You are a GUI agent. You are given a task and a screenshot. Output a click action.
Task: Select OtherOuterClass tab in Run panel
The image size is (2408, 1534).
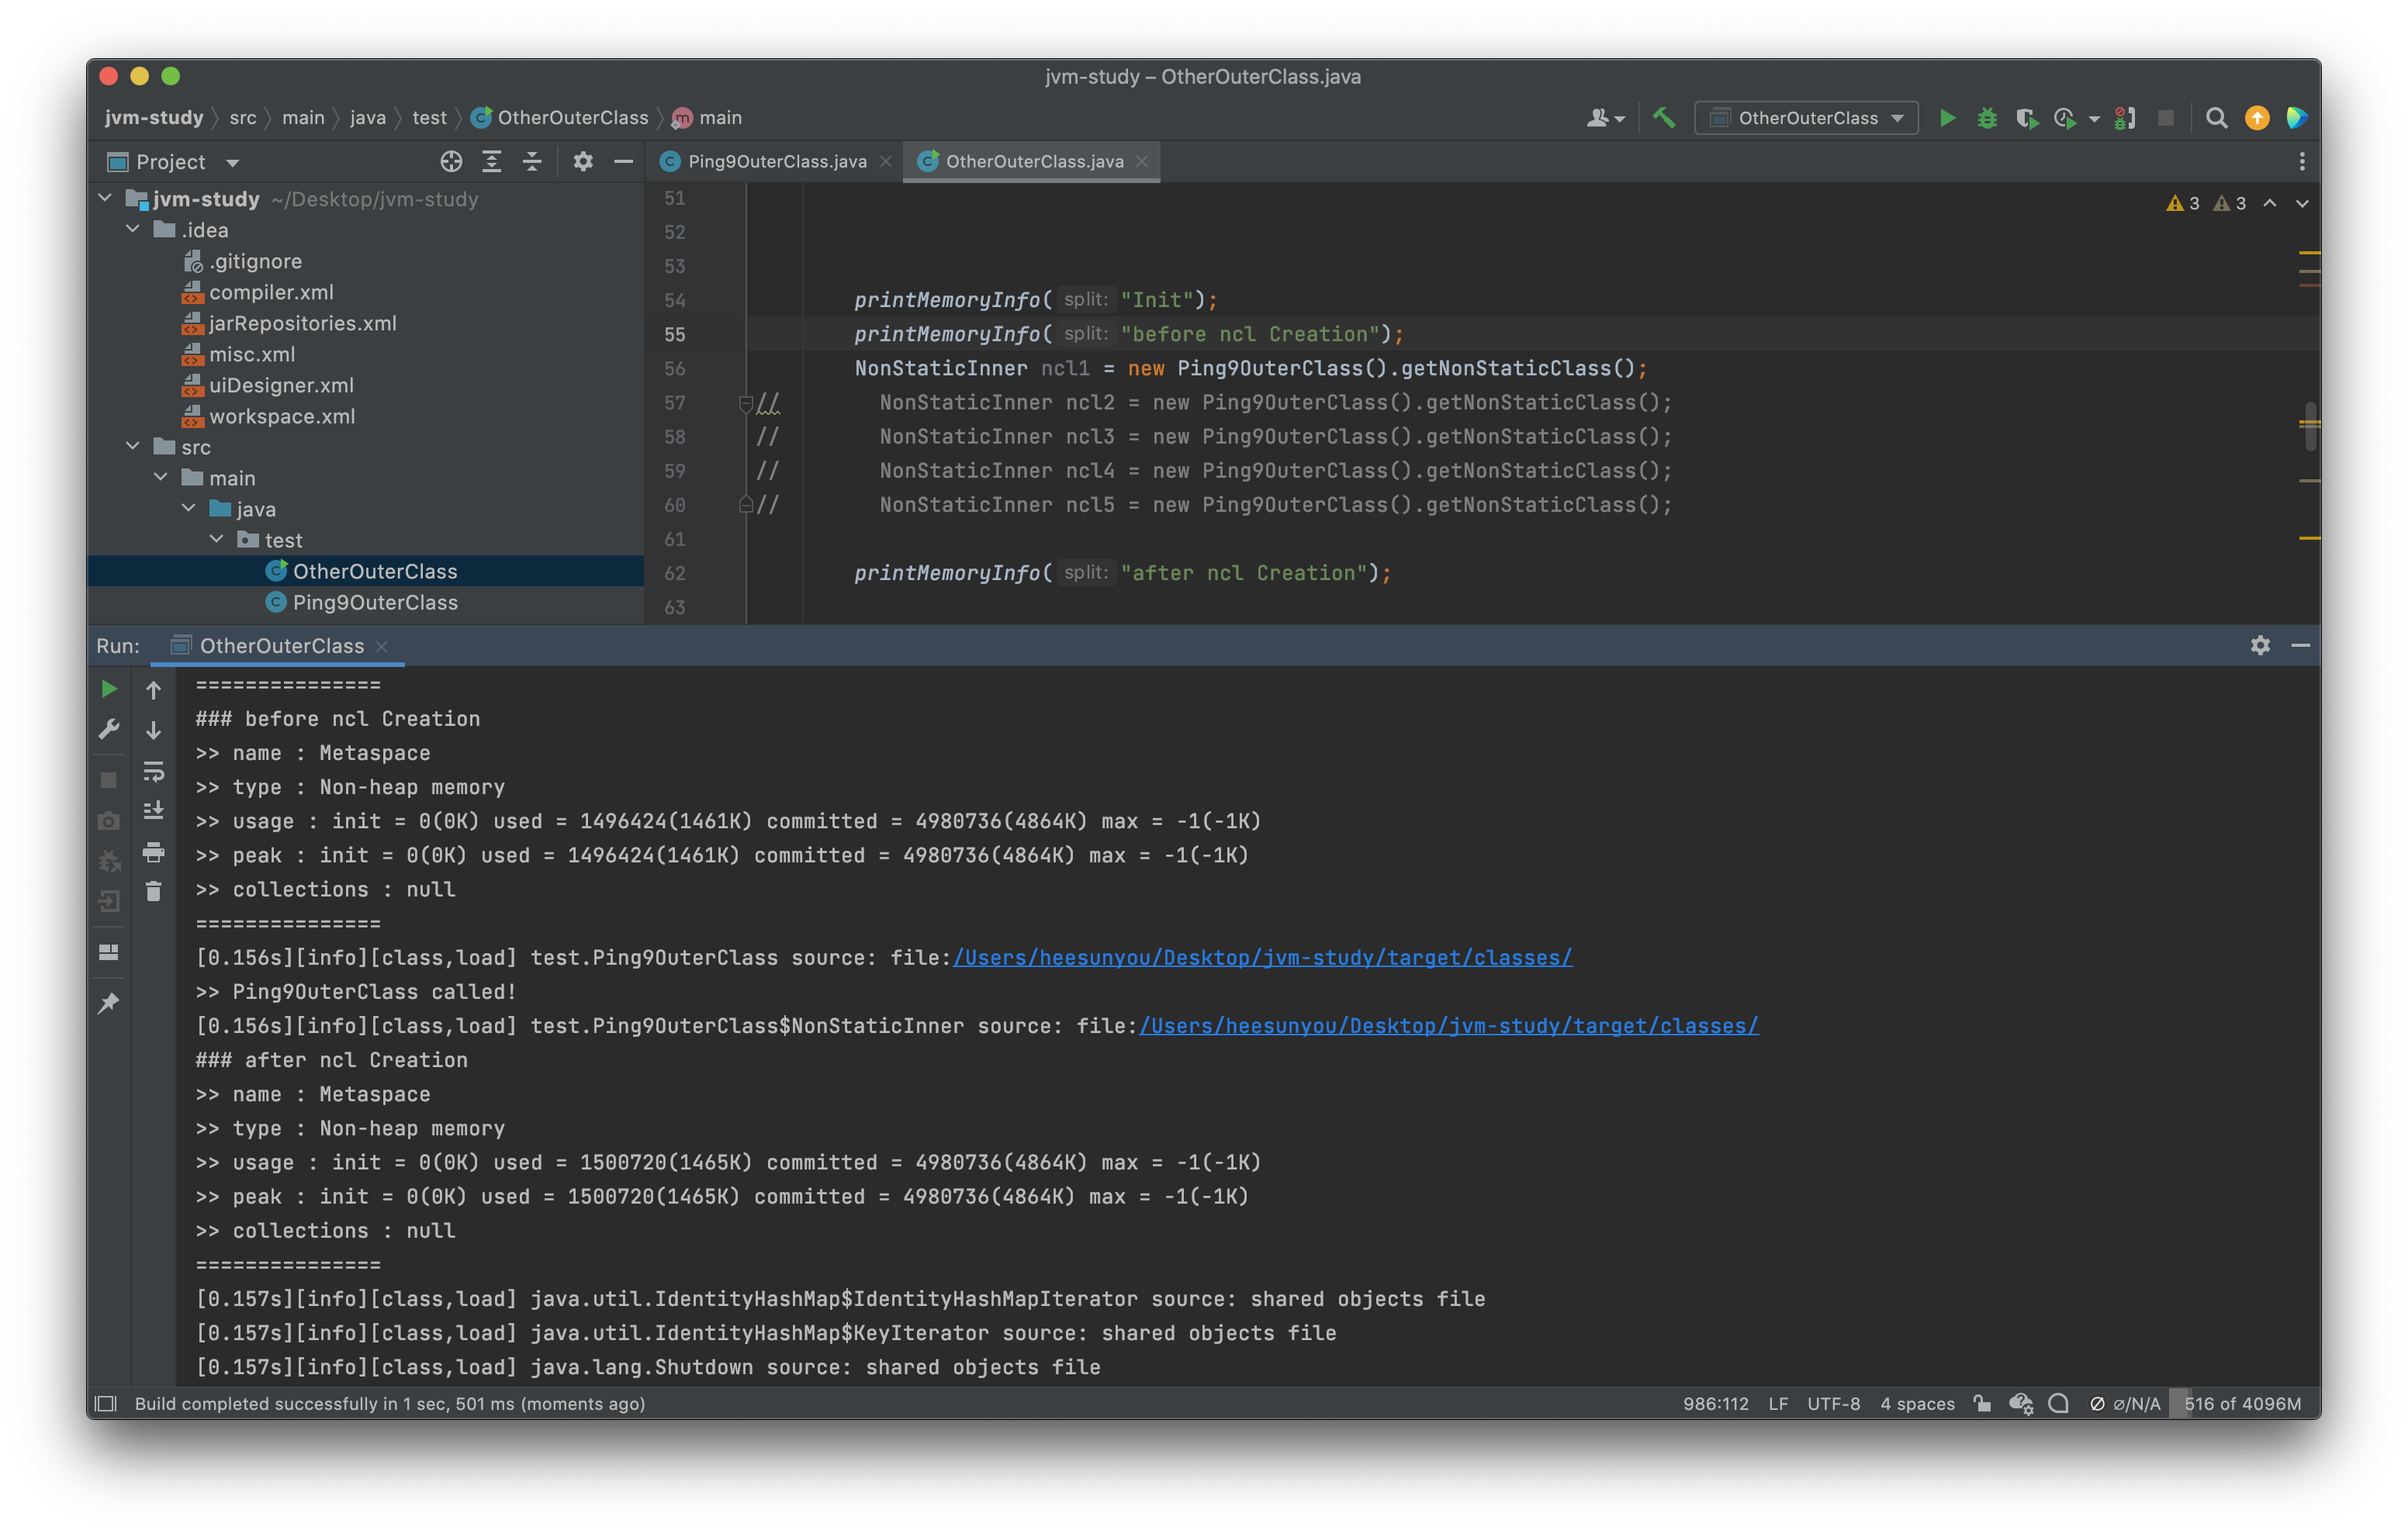pyautogui.click(x=281, y=646)
